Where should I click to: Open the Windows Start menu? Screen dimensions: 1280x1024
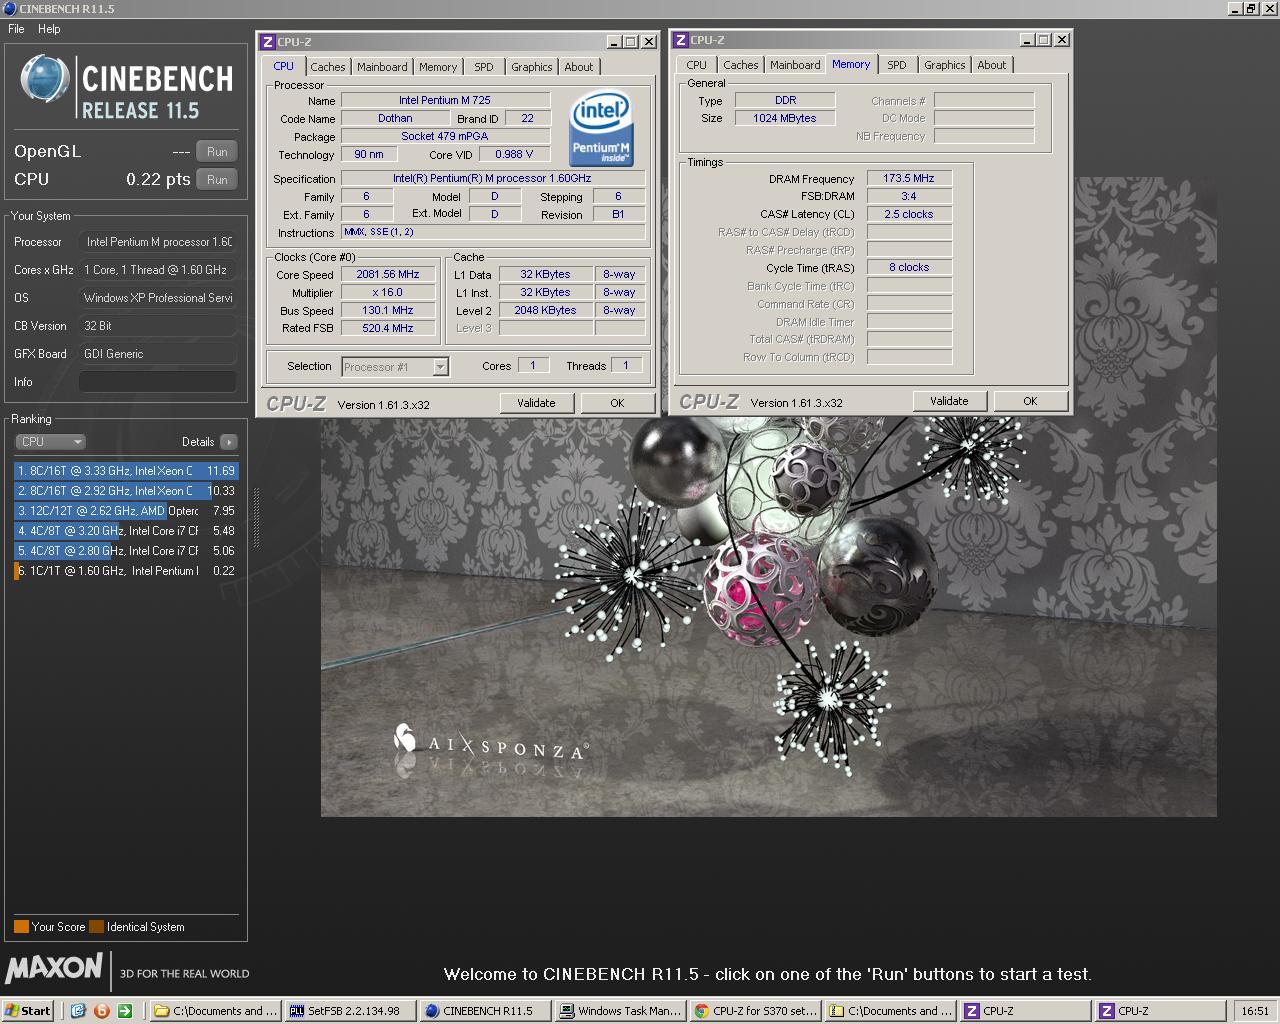(x=27, y=1010)
